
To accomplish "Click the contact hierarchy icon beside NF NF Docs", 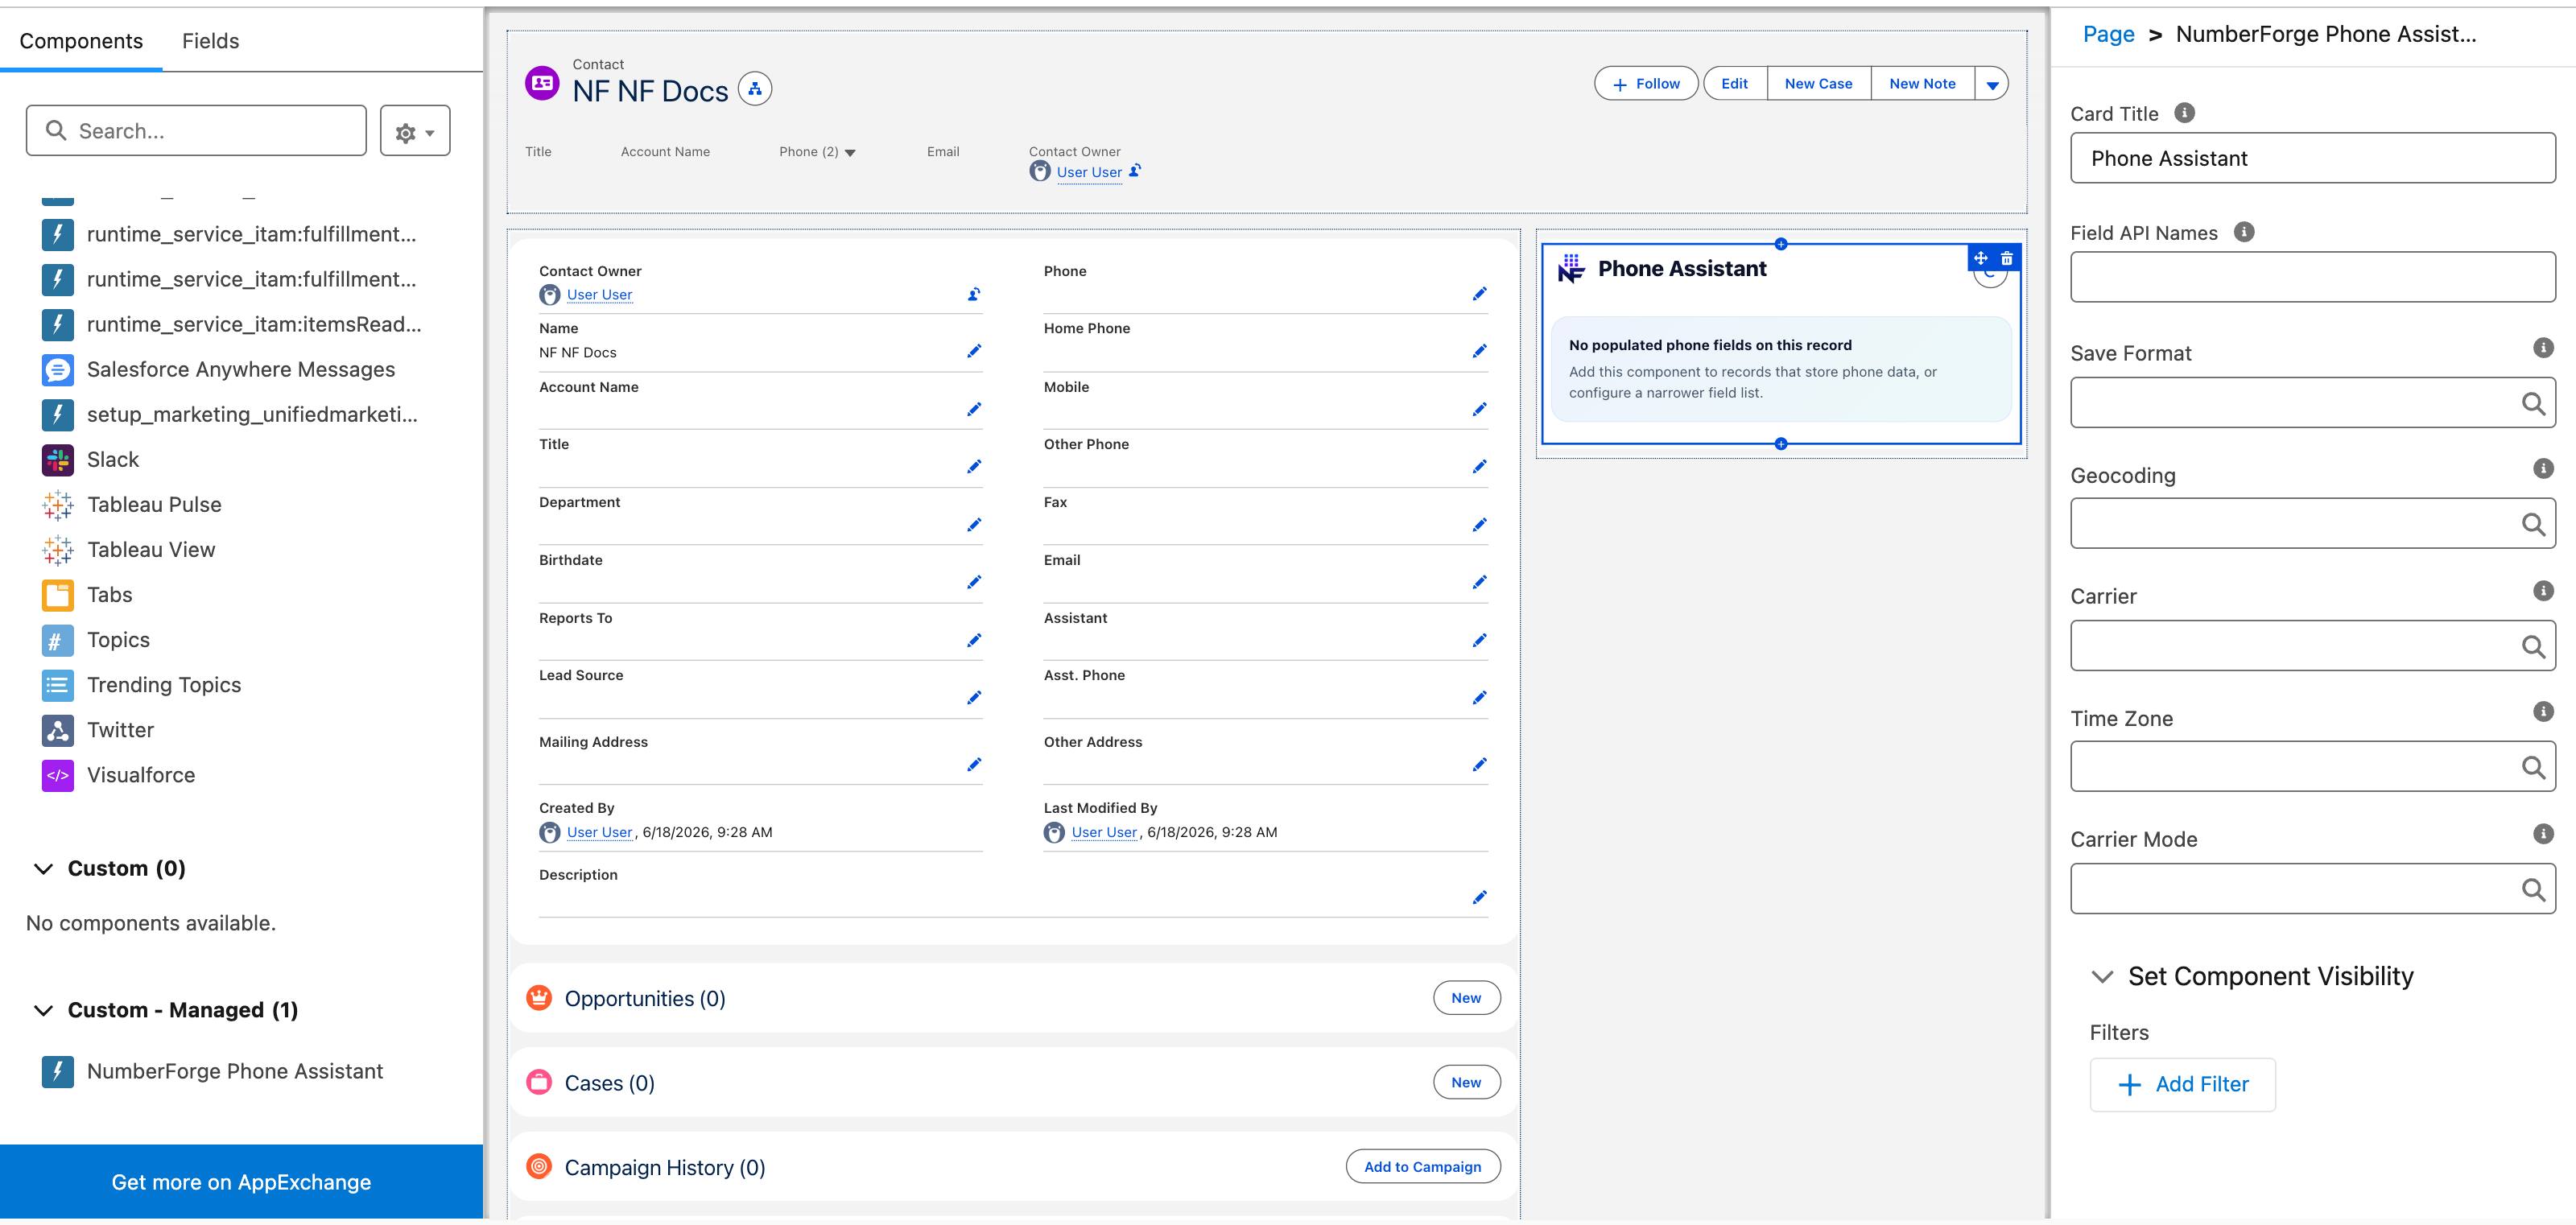I will click(755, 90).
